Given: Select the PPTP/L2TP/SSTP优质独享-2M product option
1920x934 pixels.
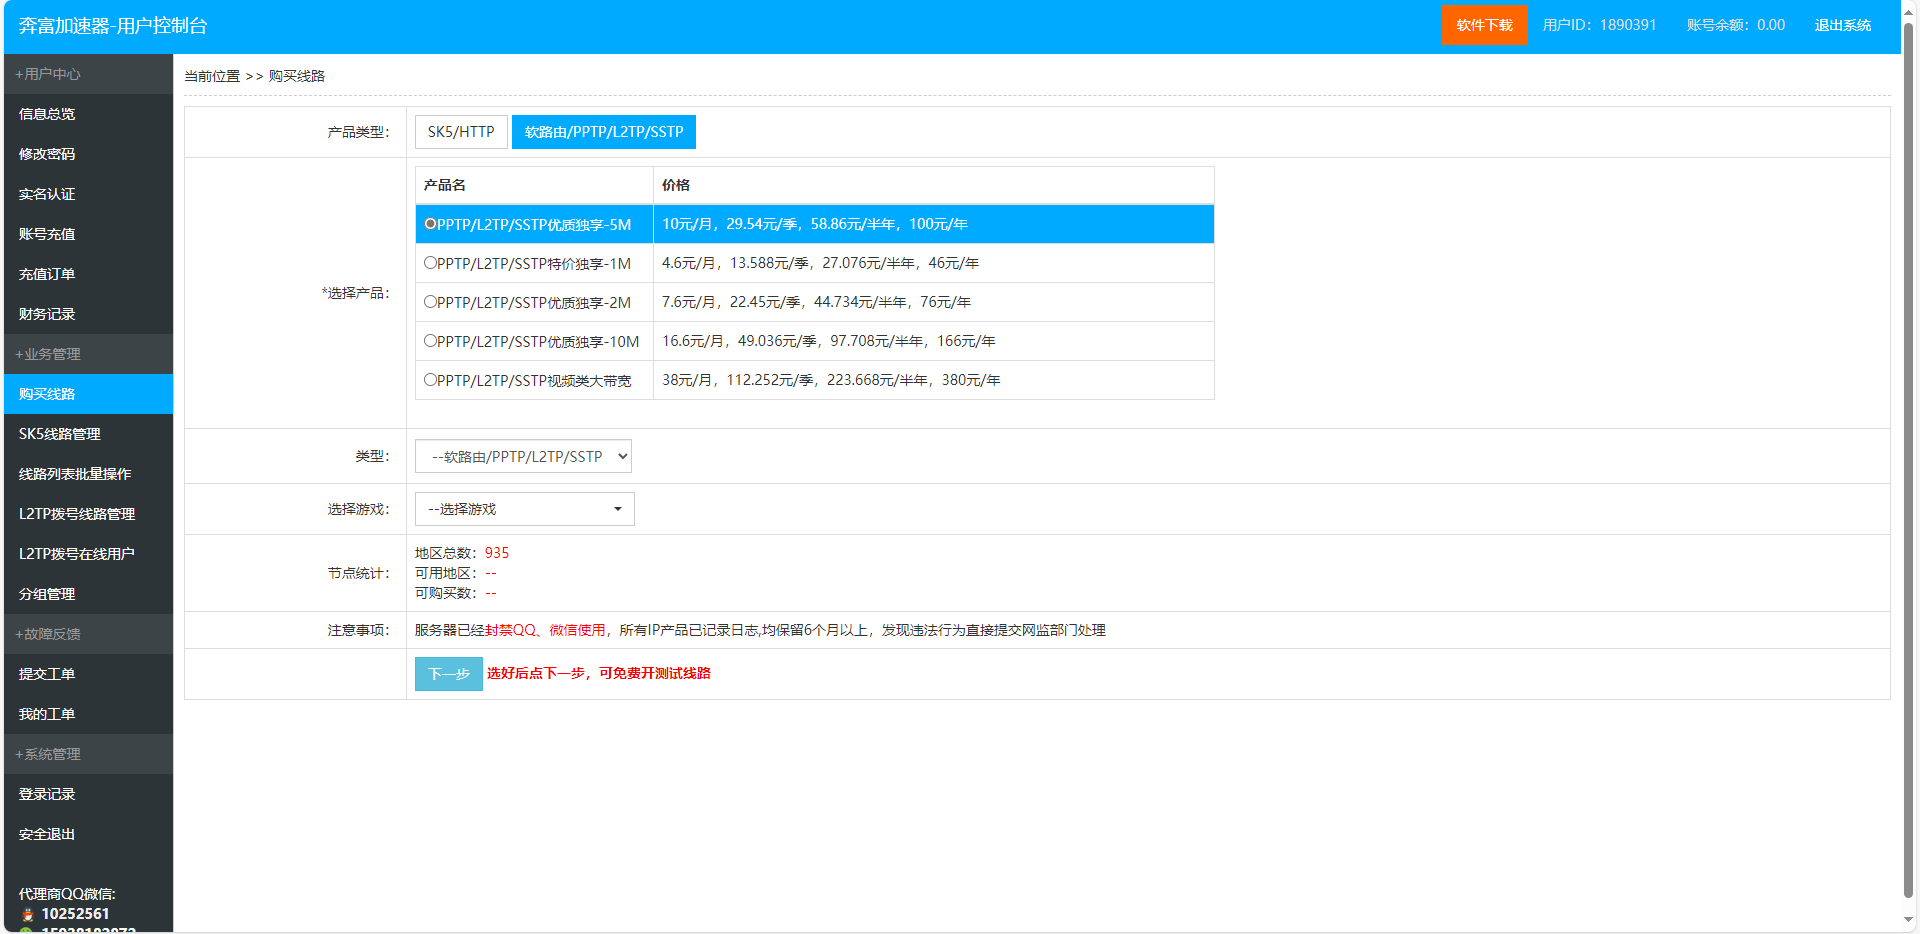Looking at the screenshot, I should click(430, 302).
